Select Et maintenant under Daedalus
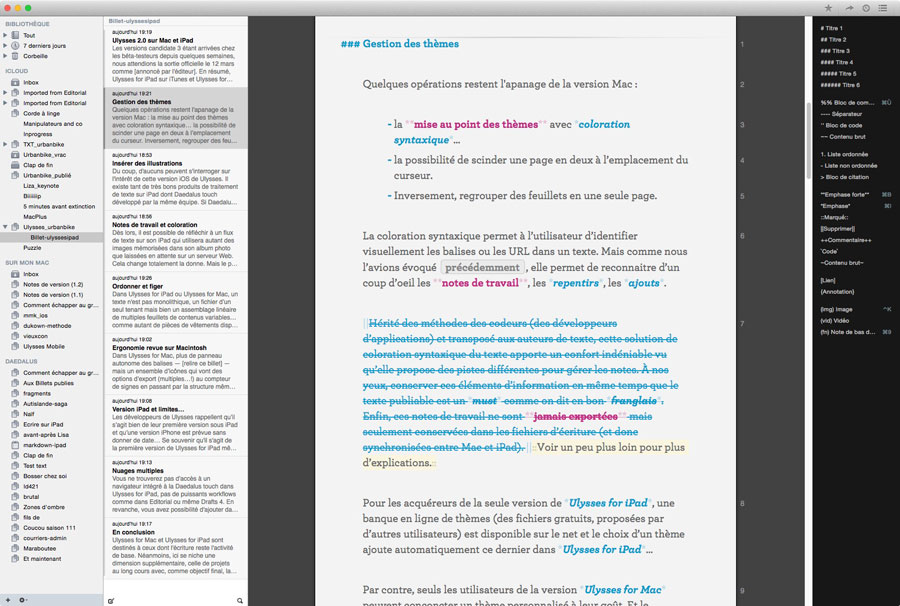The image size is (900, 606). tap(42, 559)
